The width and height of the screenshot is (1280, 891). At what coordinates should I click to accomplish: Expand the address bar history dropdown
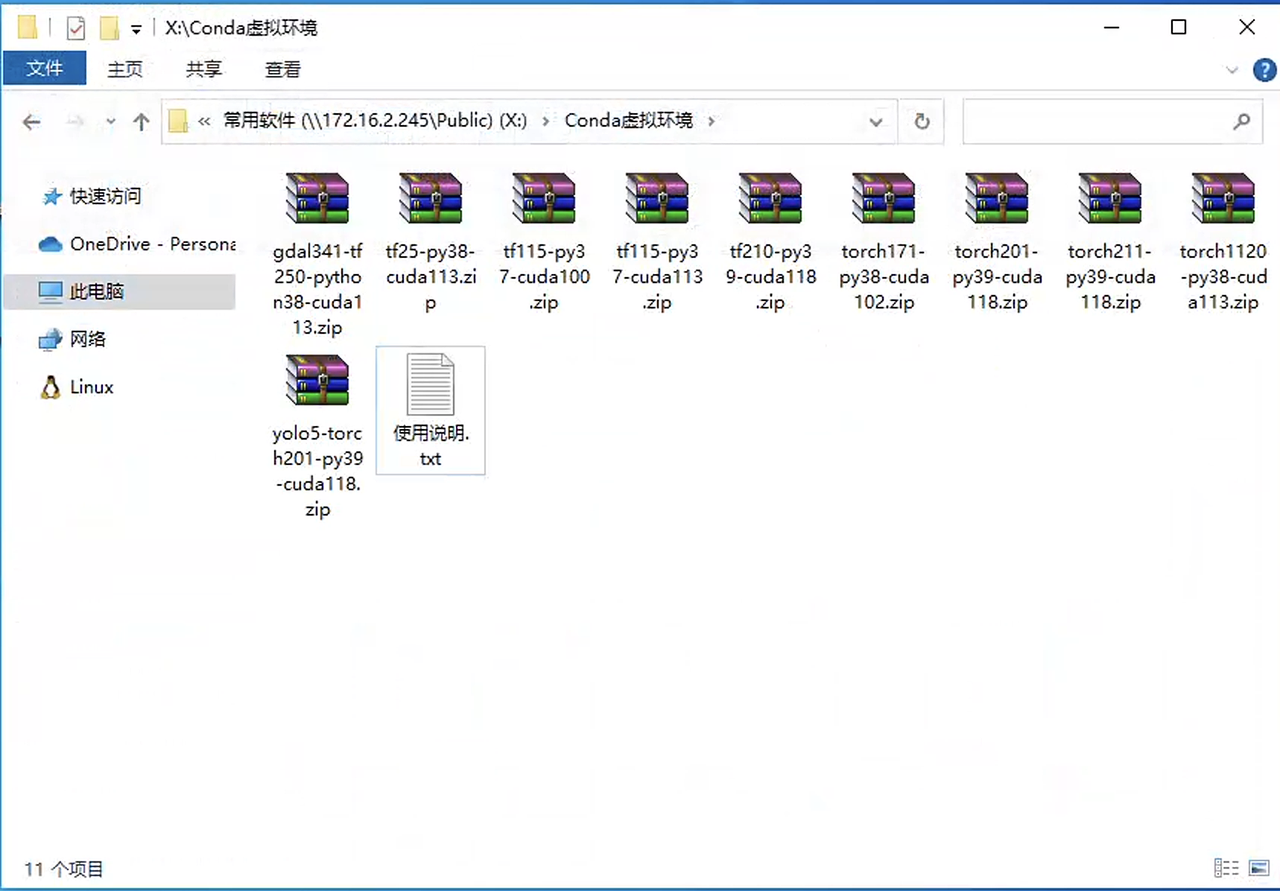point(876,122)
